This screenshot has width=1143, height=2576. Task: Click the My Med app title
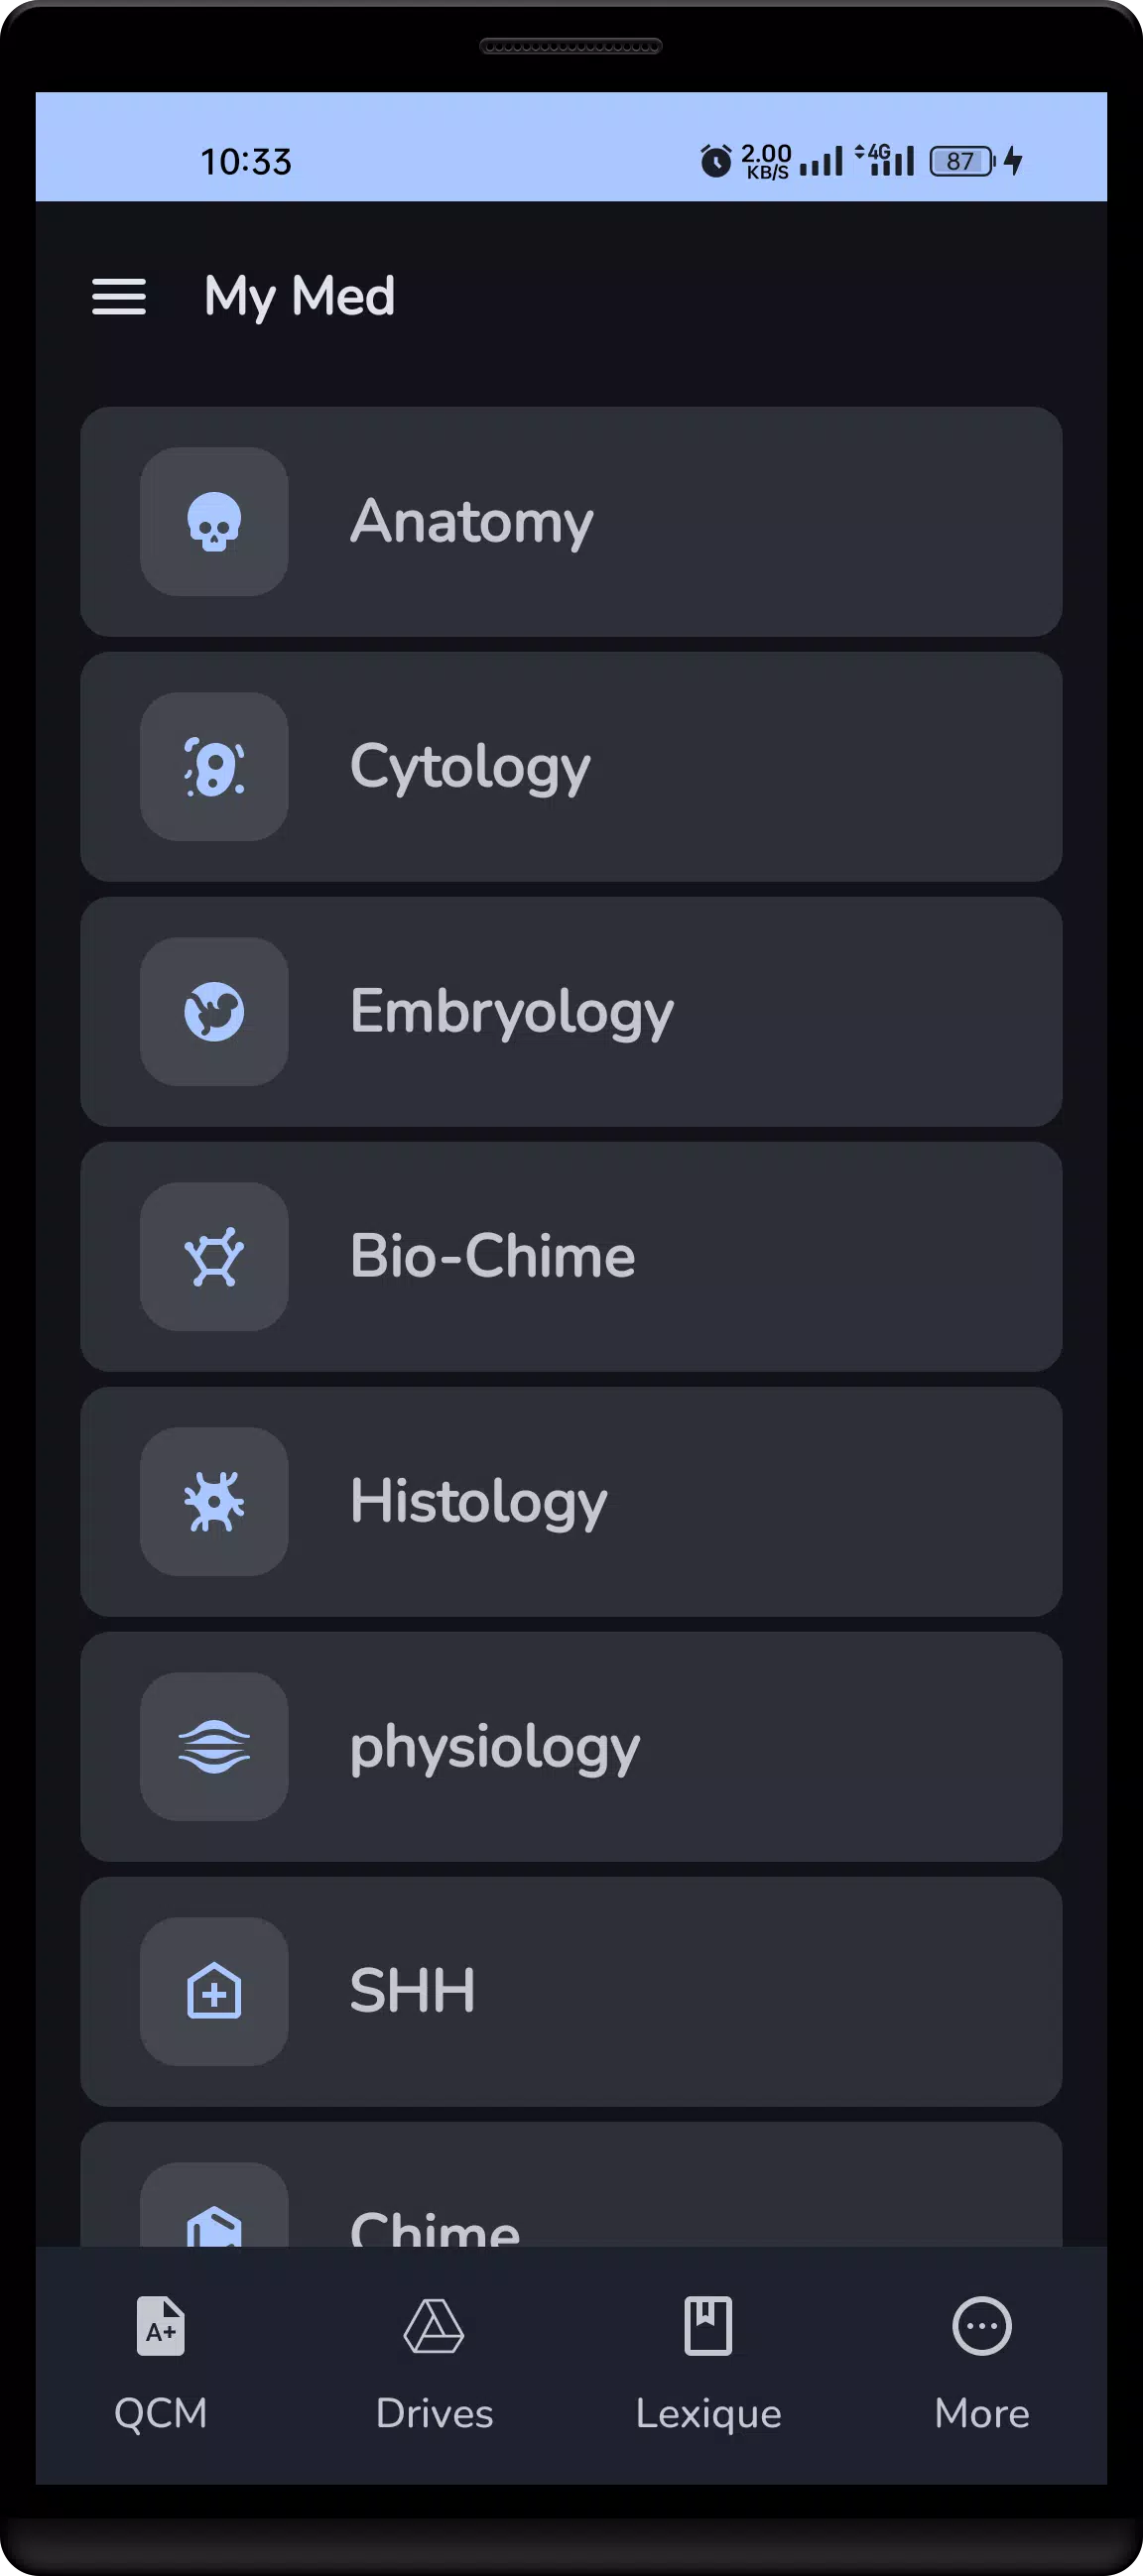299,297
